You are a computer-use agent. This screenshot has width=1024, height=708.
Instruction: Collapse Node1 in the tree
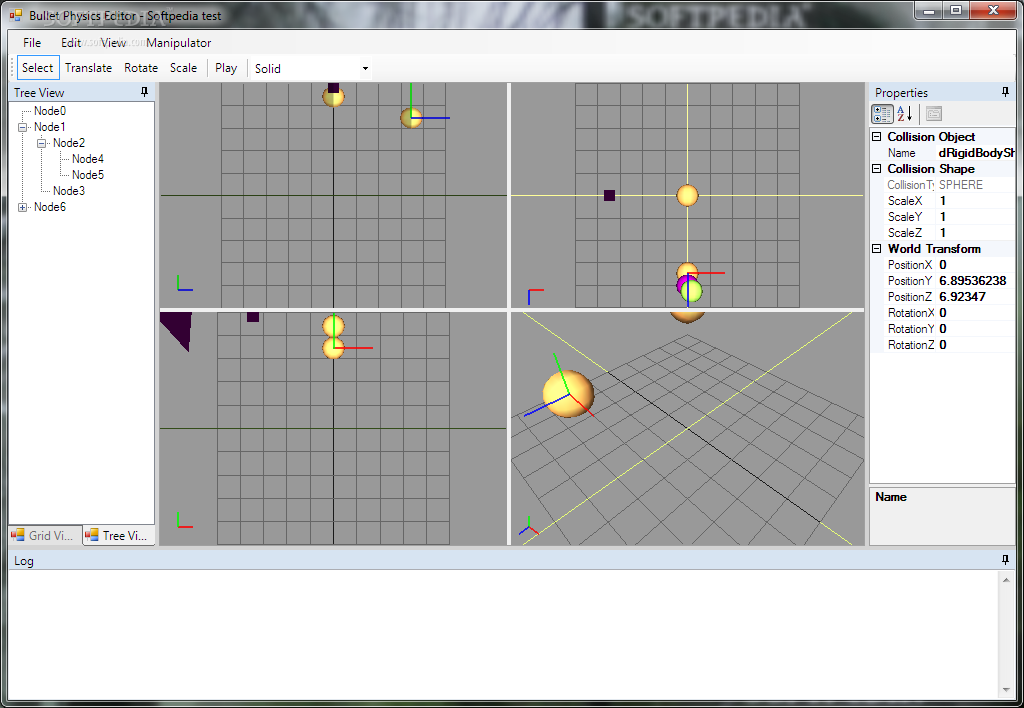tap(23, 127)
